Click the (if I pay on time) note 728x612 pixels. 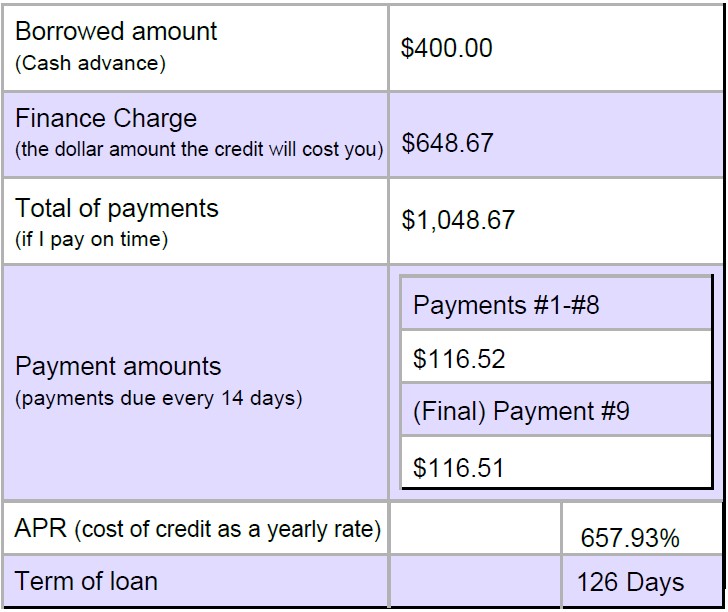[91, 240]
